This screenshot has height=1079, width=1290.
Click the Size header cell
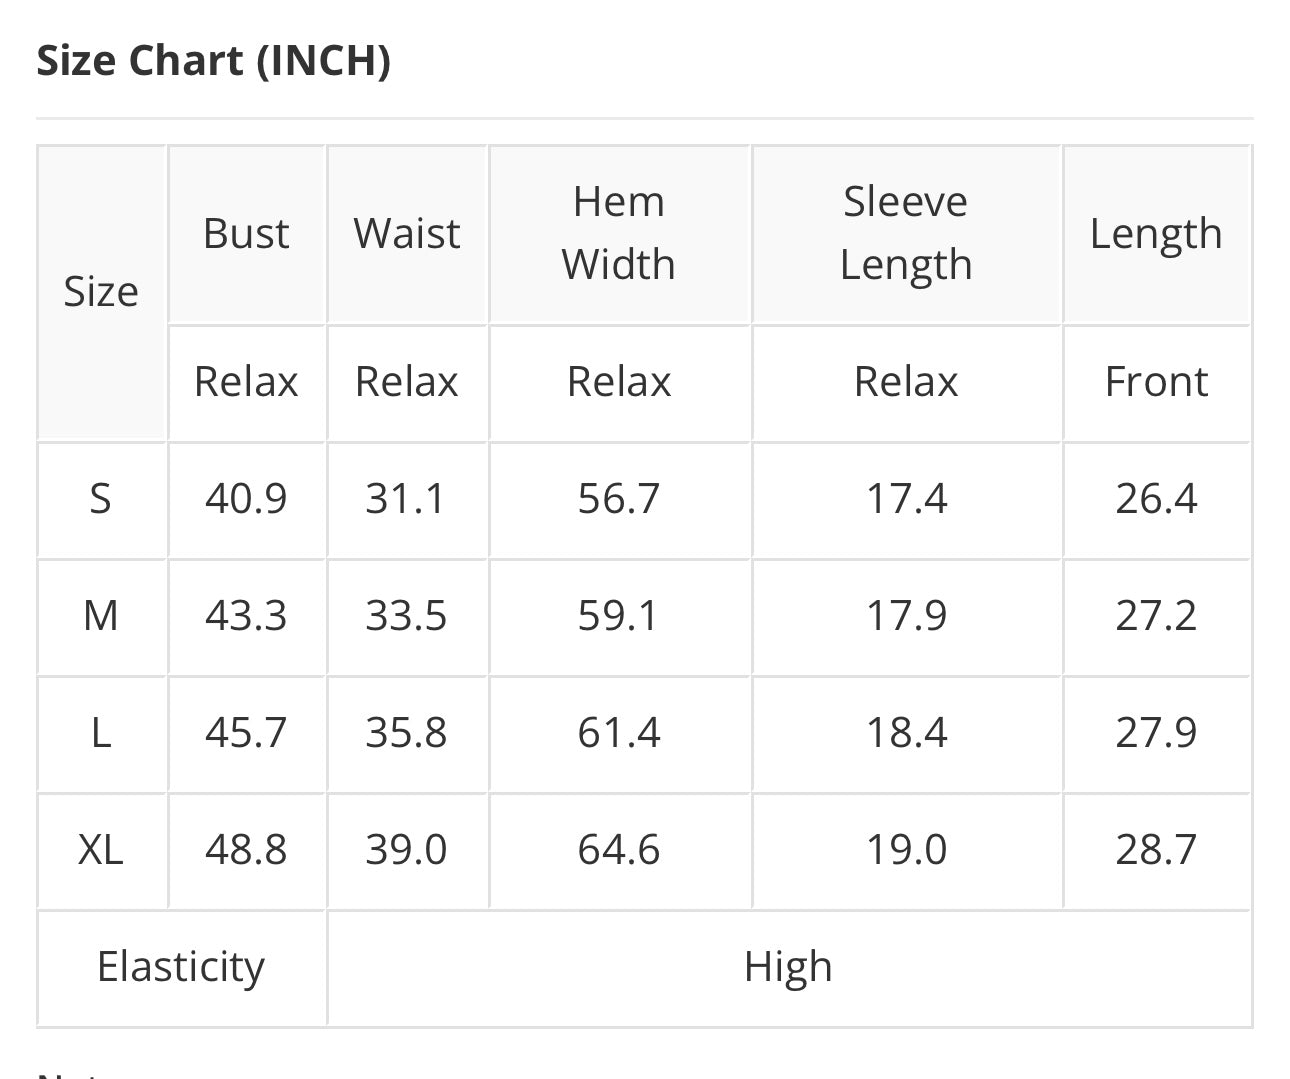point(101,292)
